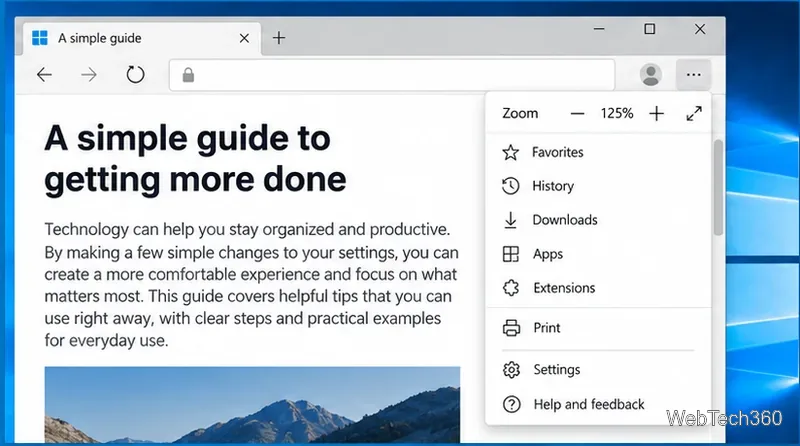800x446 pixels.
Task: Enter full screen with the expand icon
Action: (694, 113)
